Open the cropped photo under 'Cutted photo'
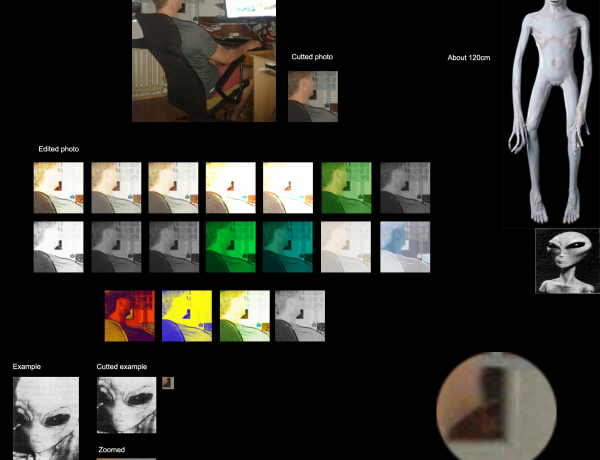The height and width of the screenshot is (460, 600). [313, 96]
